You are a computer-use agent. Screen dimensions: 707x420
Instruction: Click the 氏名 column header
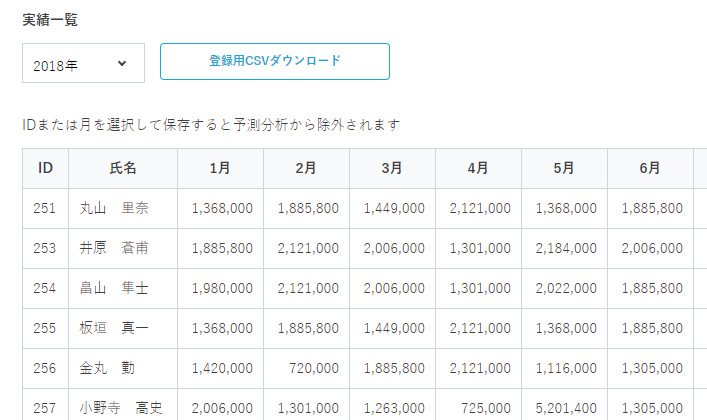coord(123,168)
